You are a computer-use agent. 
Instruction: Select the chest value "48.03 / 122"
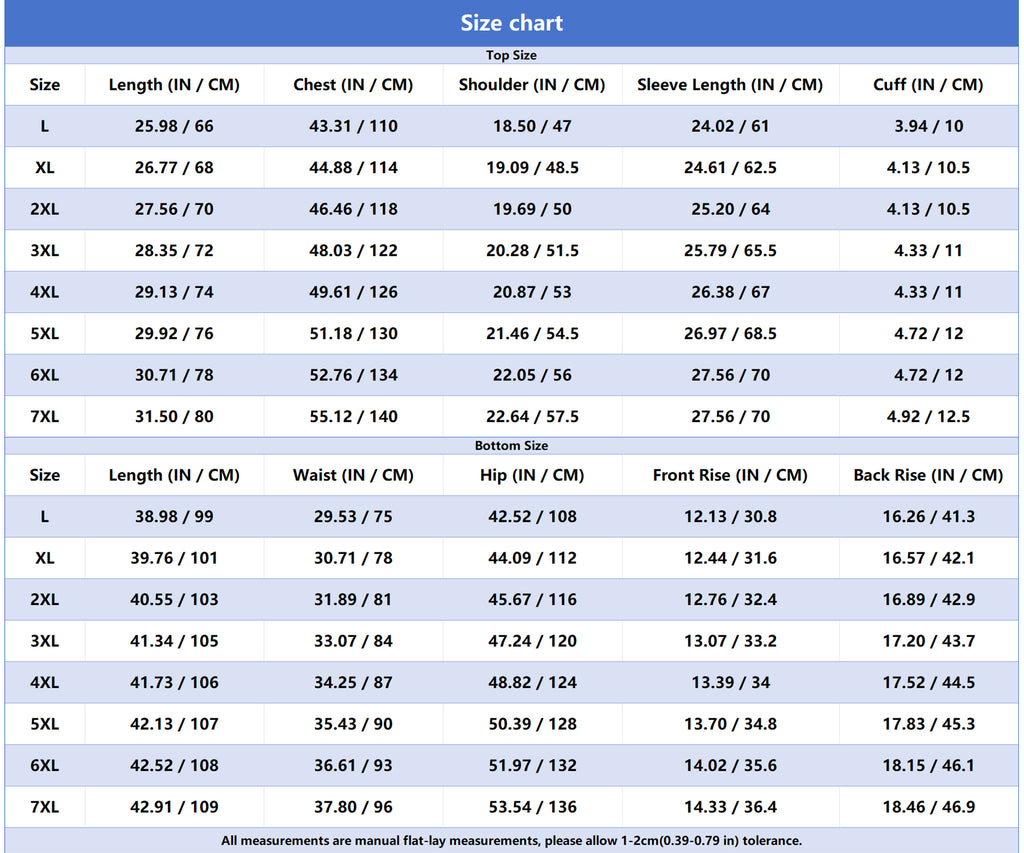pyautogui.click(x=353, y=251)
